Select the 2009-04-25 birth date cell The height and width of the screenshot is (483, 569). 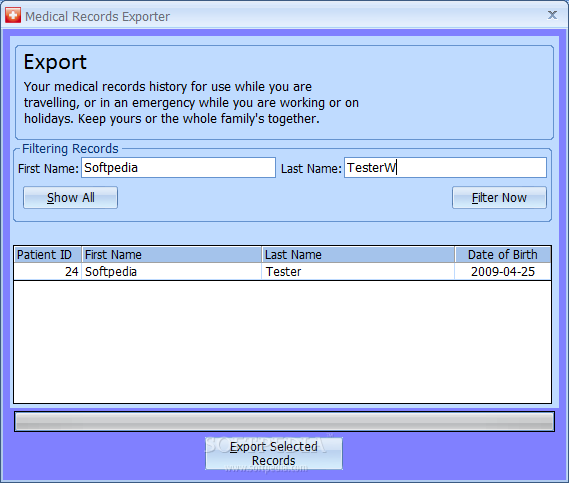[x=503, y=271]
